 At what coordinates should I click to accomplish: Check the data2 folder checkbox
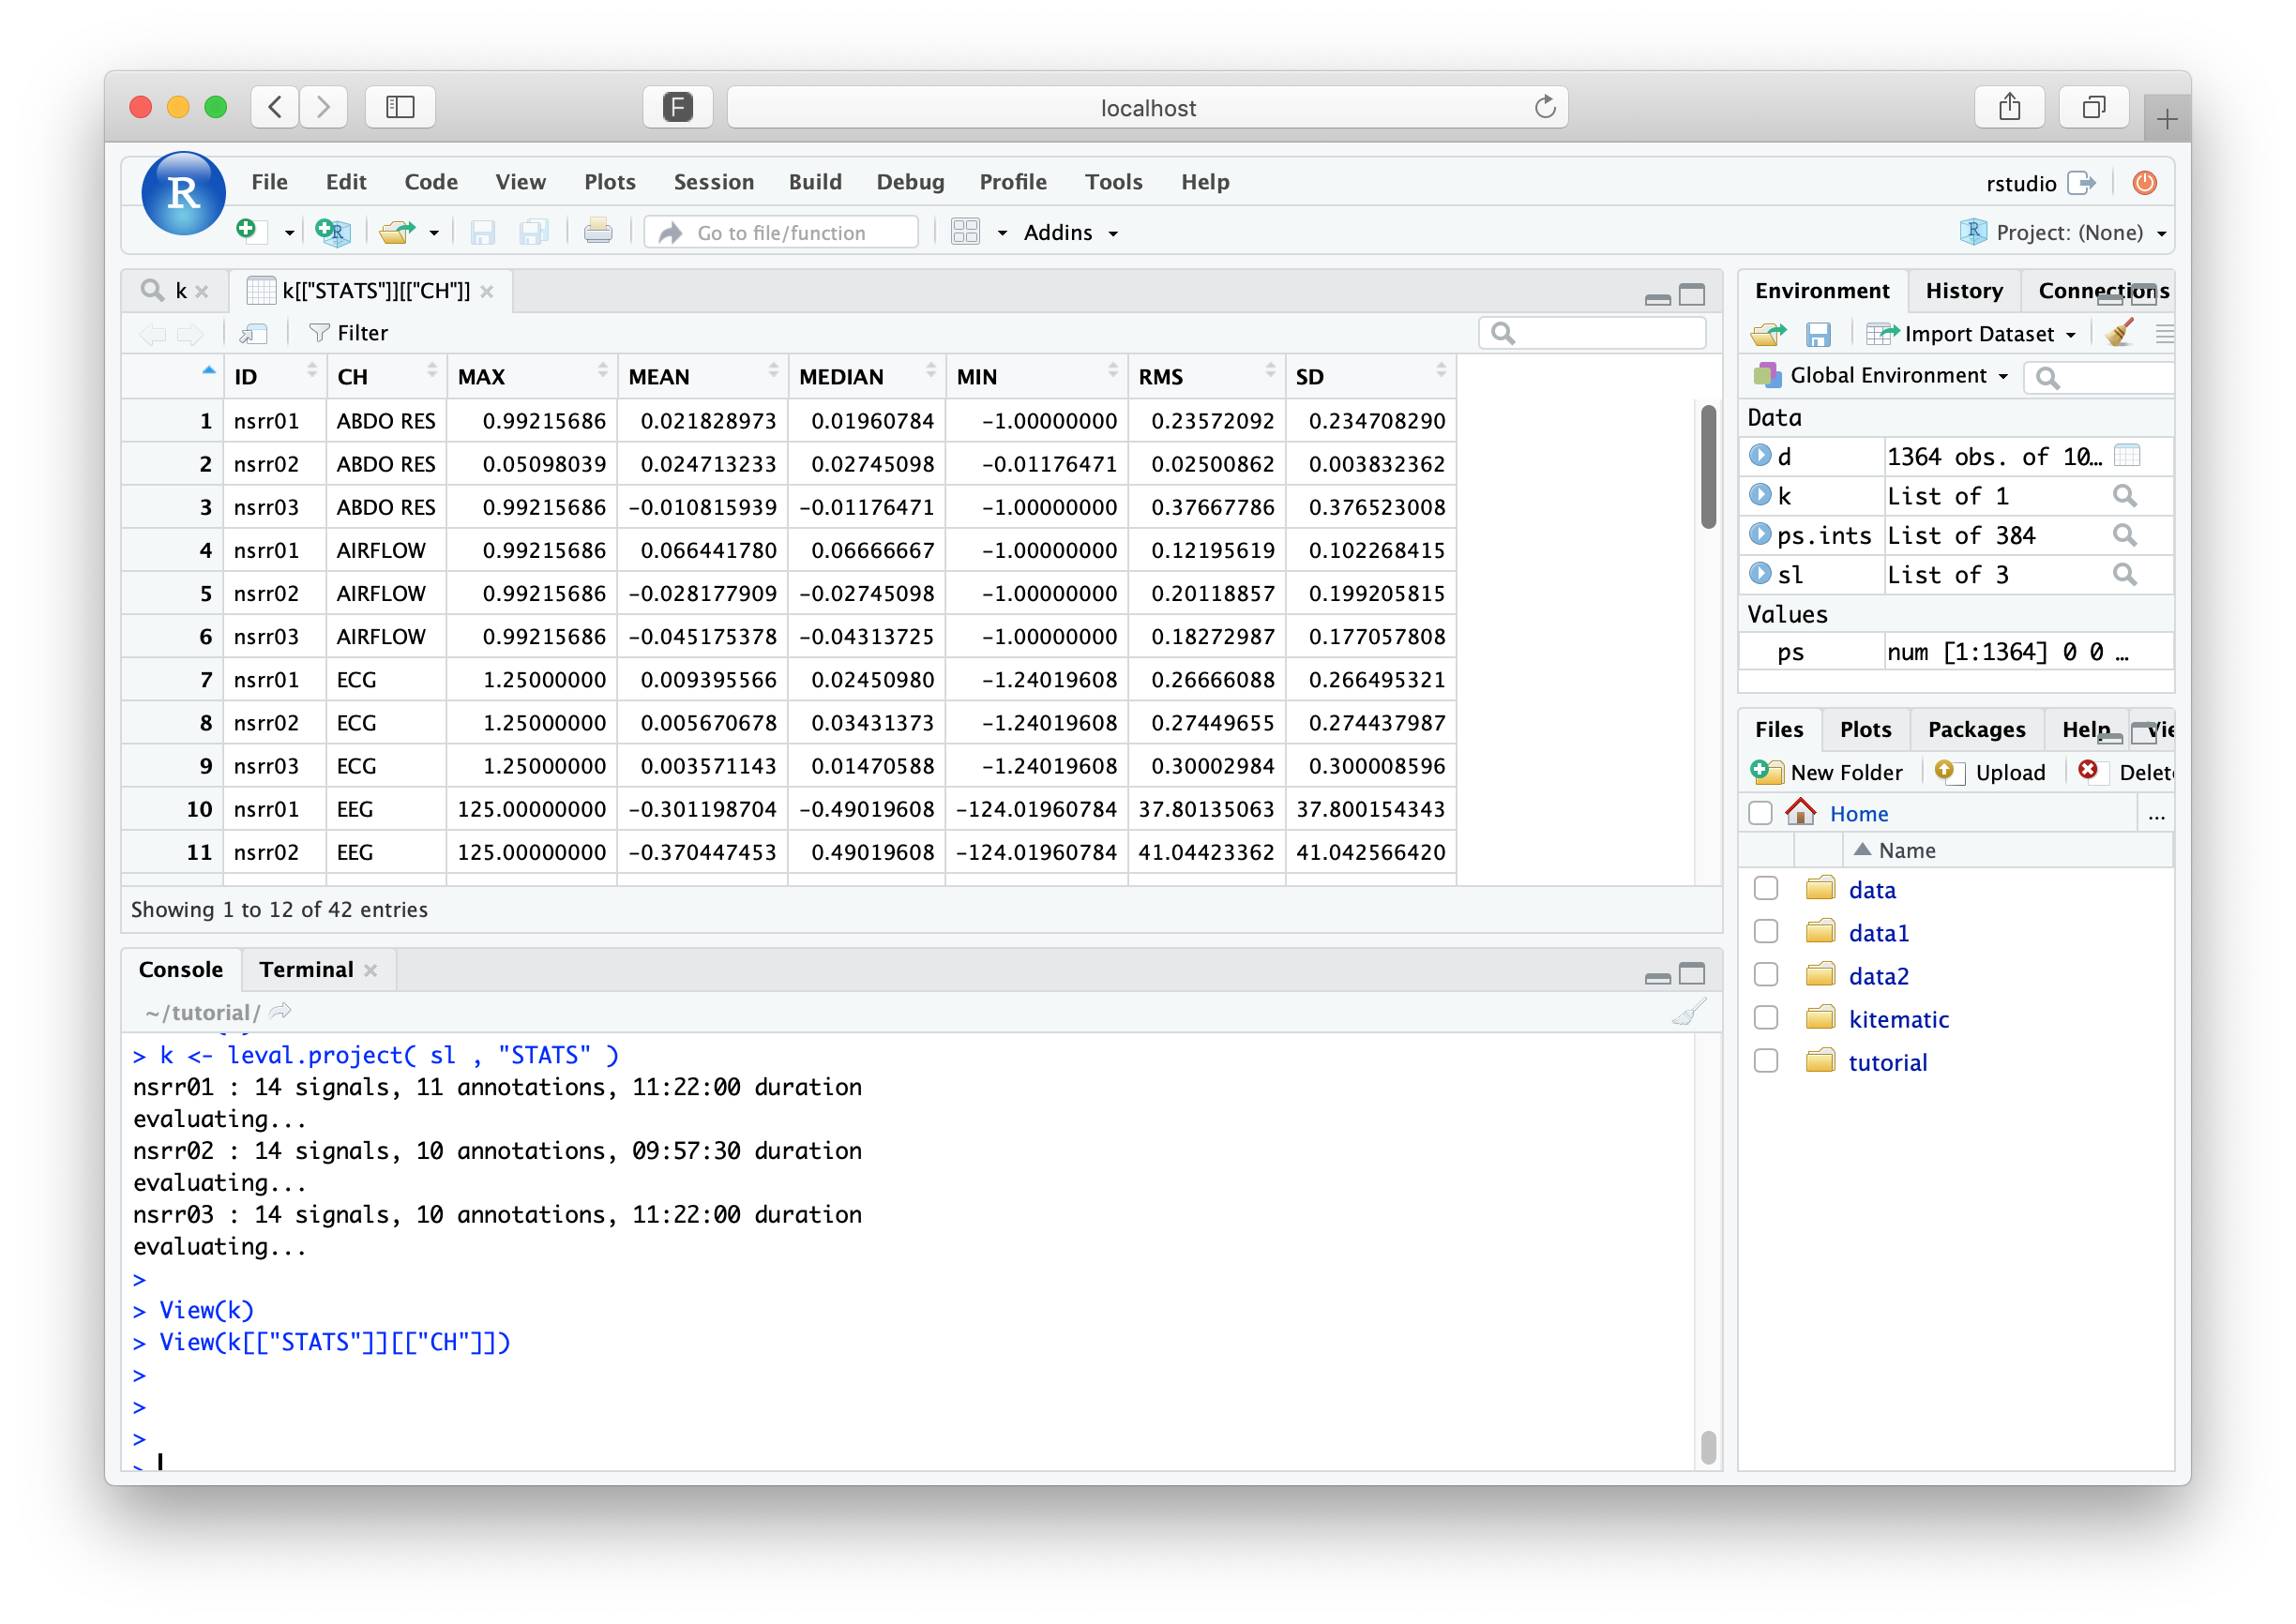point(1766,975)
